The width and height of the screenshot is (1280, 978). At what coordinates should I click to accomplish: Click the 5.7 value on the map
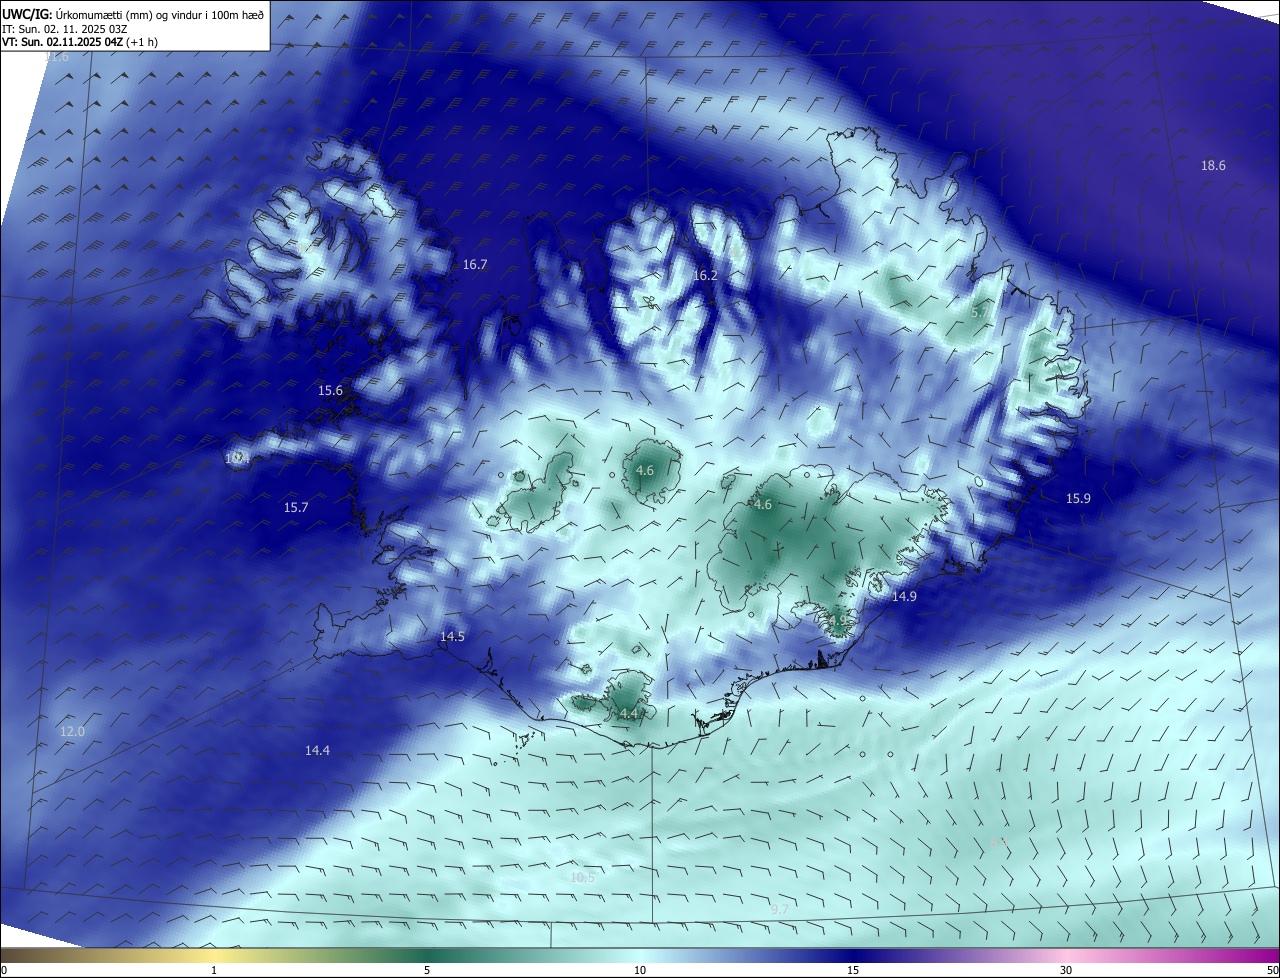click(x=980, y=313)
